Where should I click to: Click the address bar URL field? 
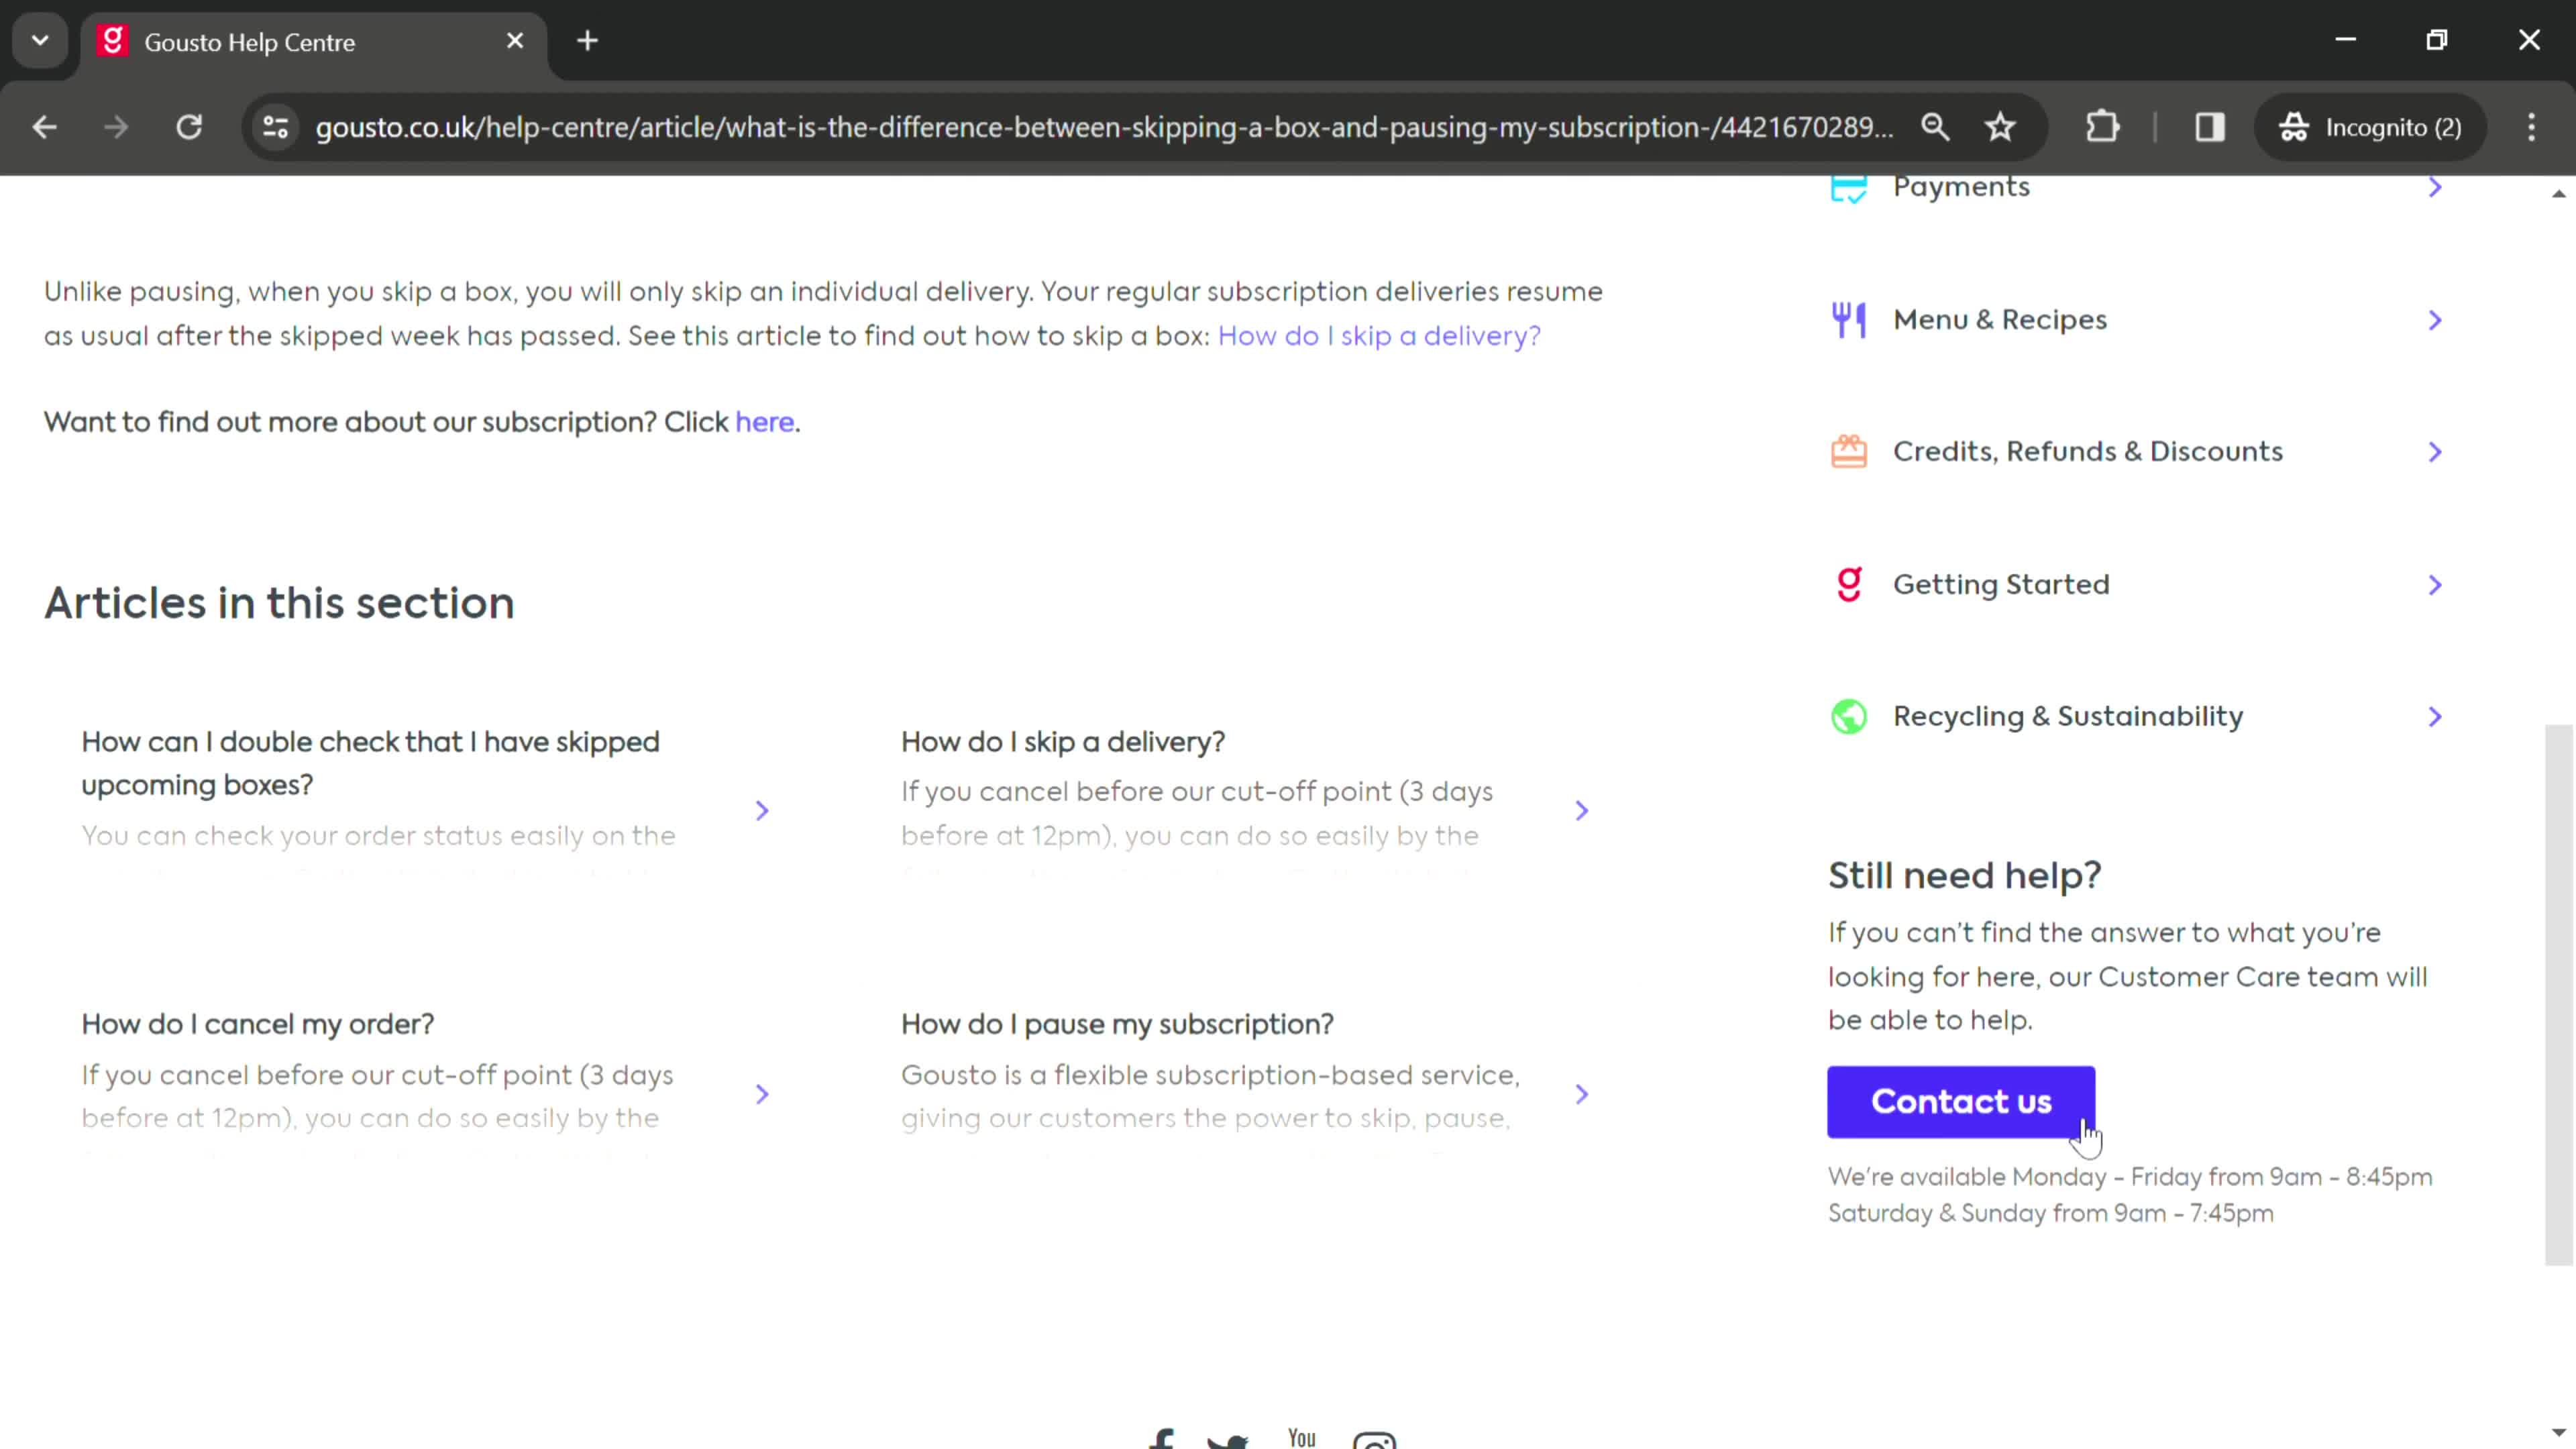point(1104,127)
